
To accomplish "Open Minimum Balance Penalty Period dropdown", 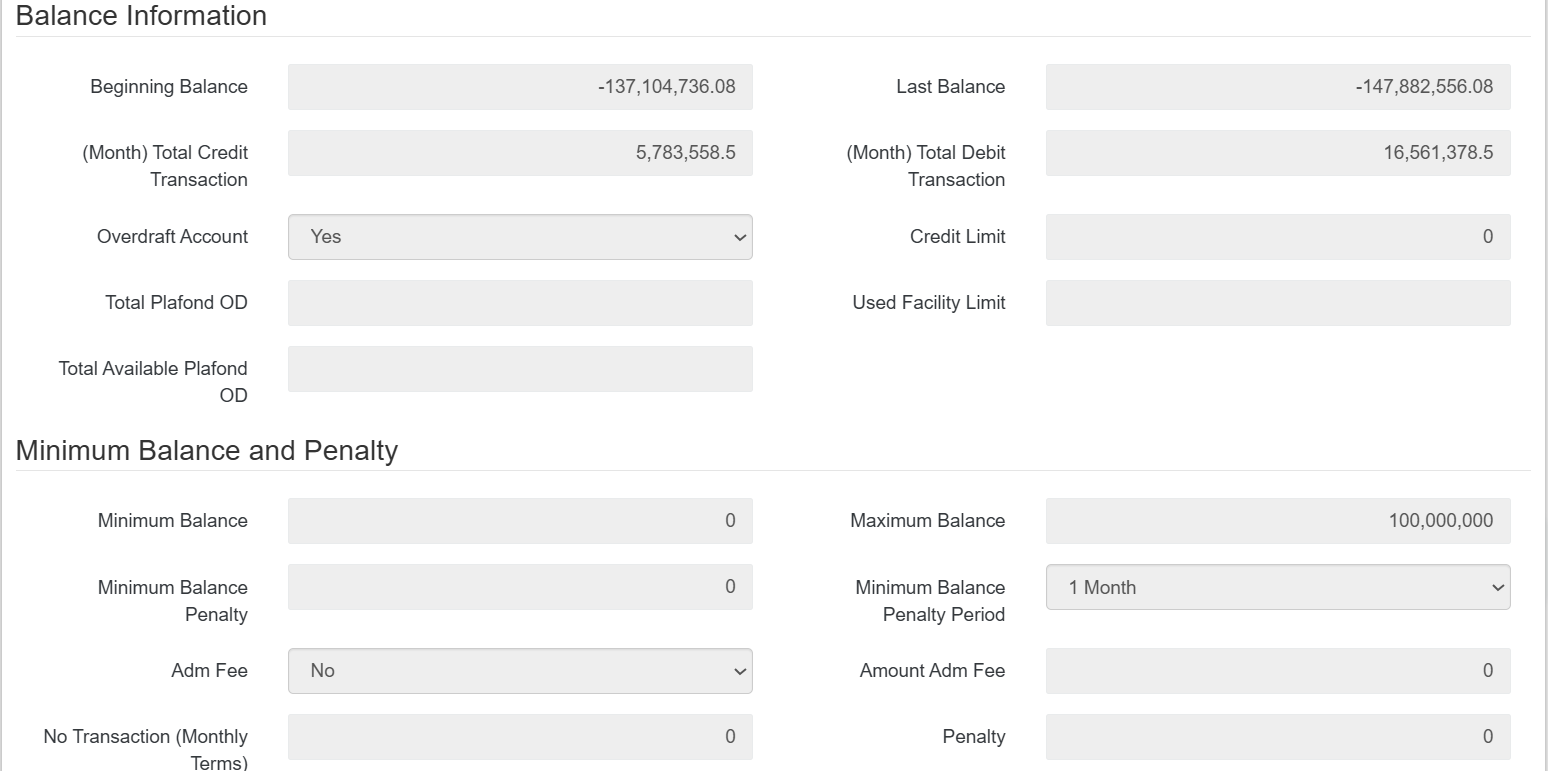I will click(1277, 588).
